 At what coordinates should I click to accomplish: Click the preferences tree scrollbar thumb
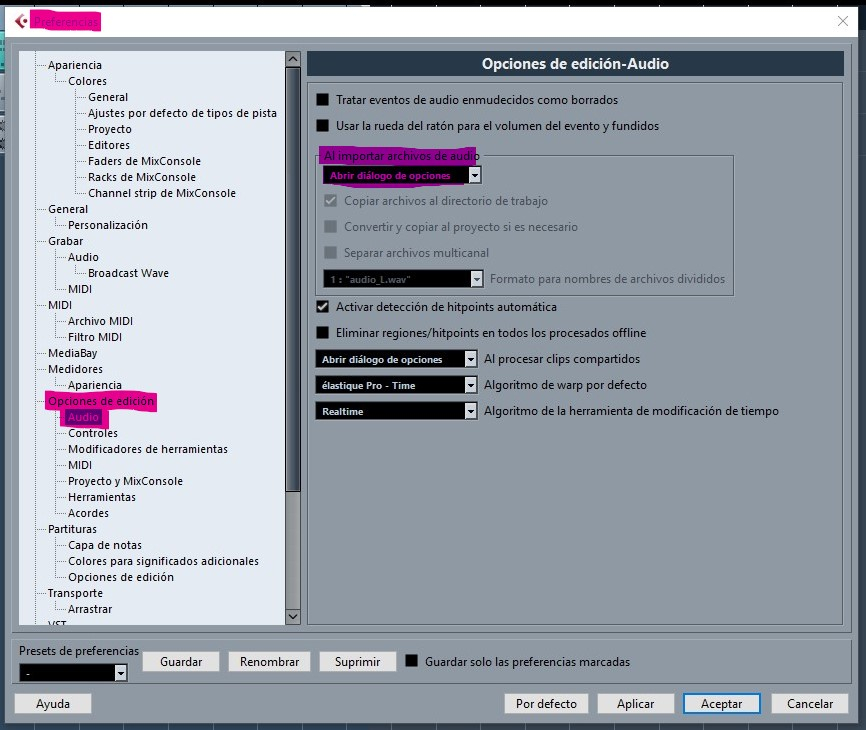coord(293,279)
